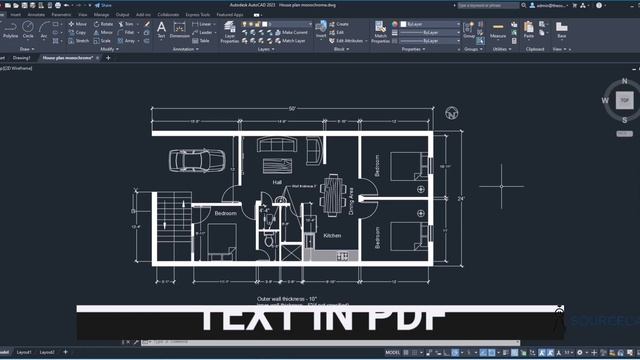Insert a Table from Annotation panel
The image size is (640, 360).
pos(201,41)
